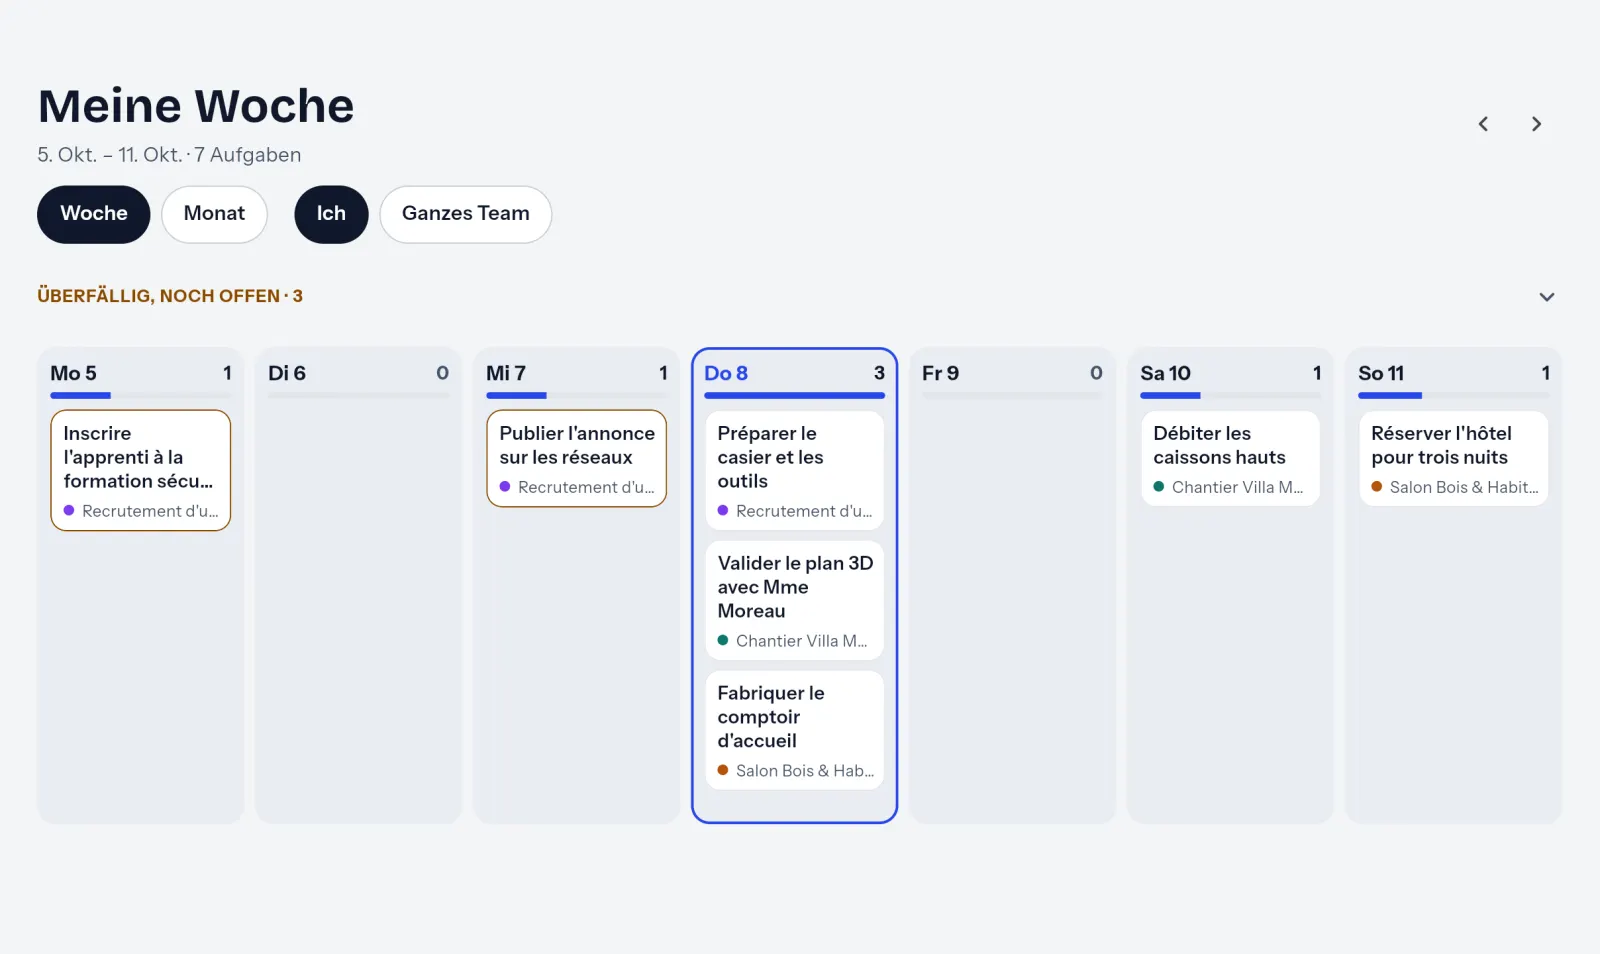Open task 'Préparer le casier et les outils'
Image resolution: width=1600 pixels, height=954 pixels.
tap(795, 470)
